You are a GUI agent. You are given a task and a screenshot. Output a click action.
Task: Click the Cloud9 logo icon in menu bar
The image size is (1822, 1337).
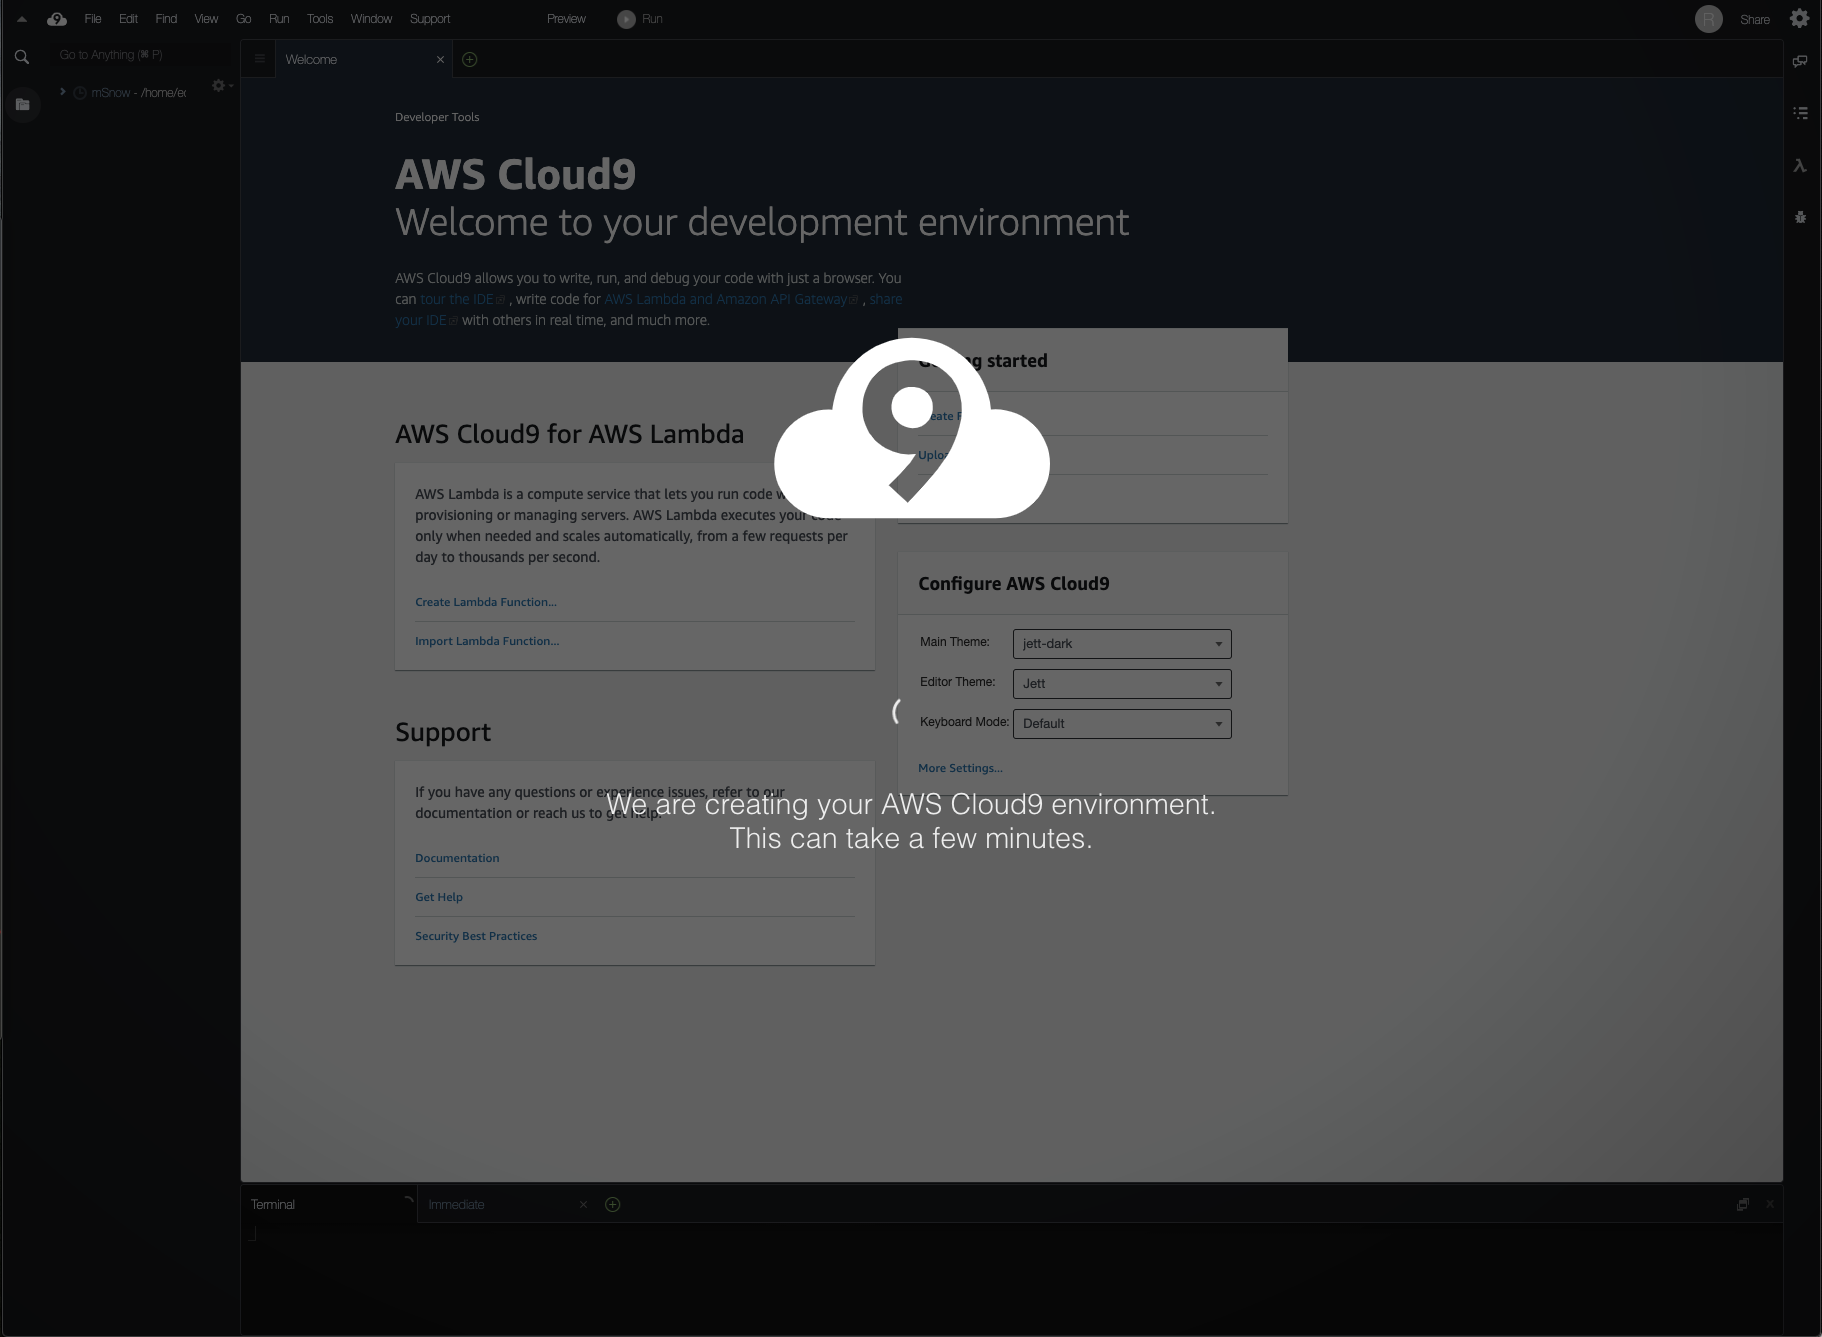coord(57,19)
